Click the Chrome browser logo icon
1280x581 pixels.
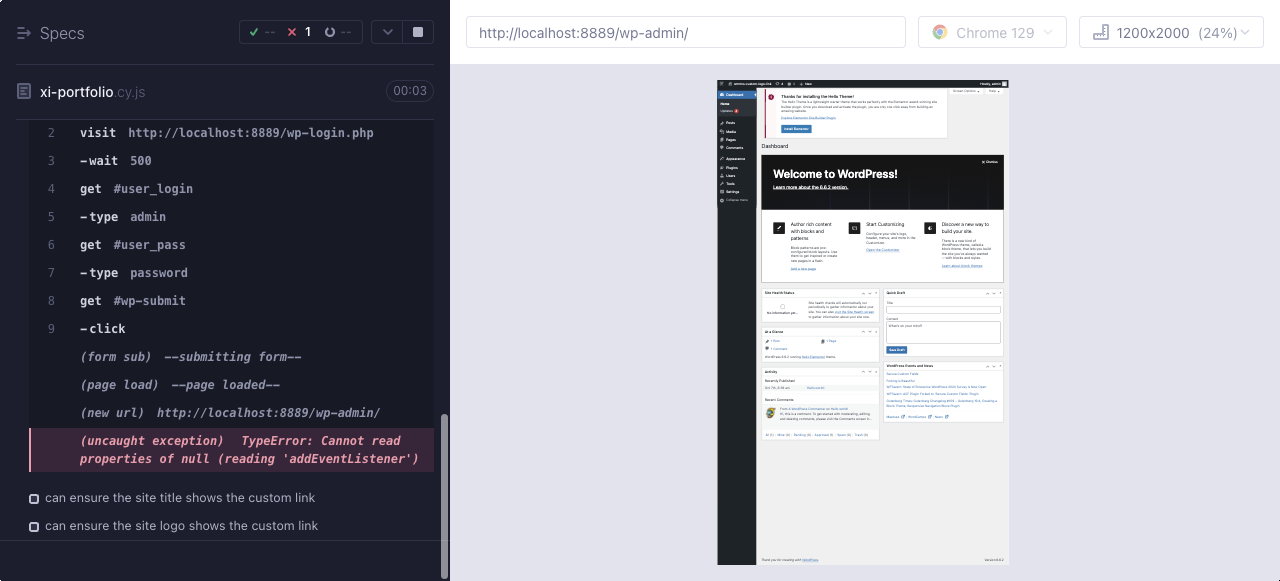pos(940,33)
